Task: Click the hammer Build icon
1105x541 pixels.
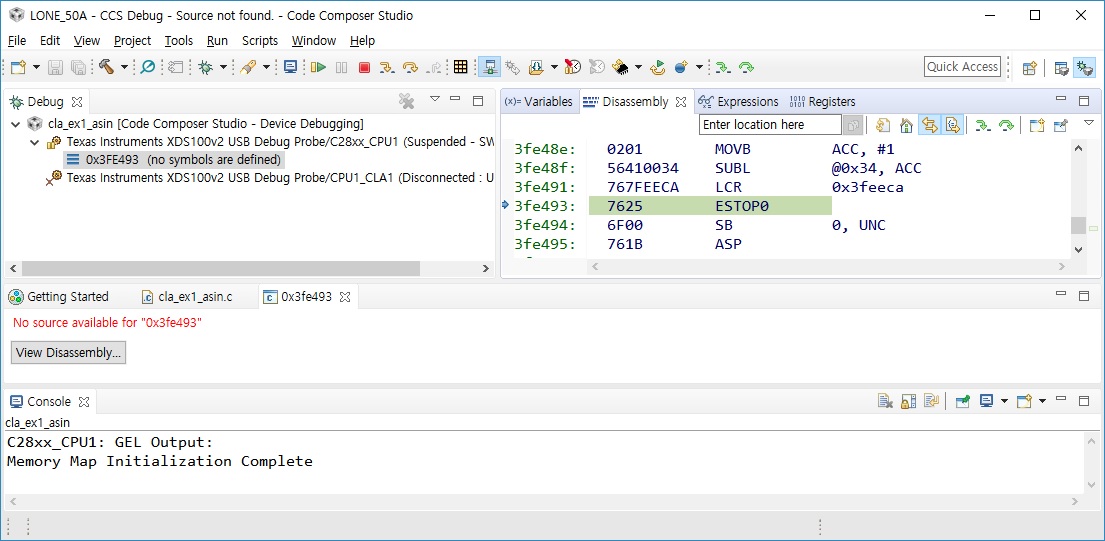Action: (106, 67)
